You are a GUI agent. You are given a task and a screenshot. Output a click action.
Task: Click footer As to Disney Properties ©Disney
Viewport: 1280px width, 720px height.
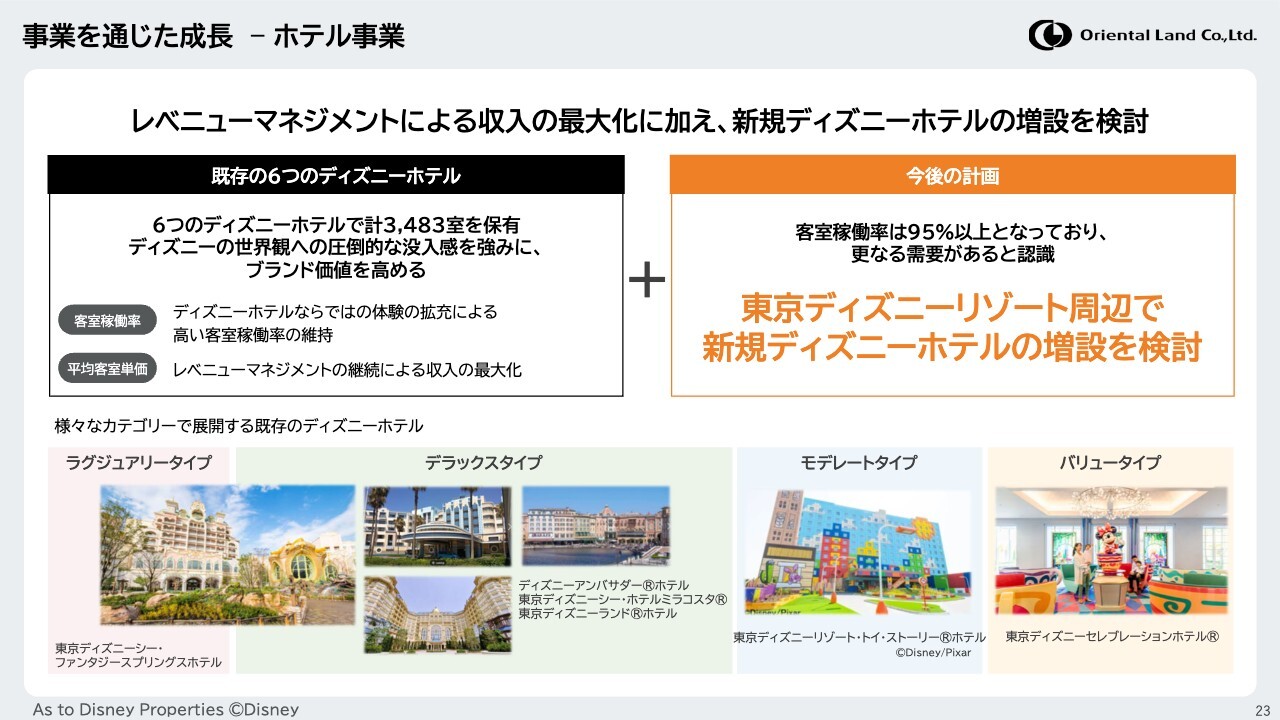[166, 709]
